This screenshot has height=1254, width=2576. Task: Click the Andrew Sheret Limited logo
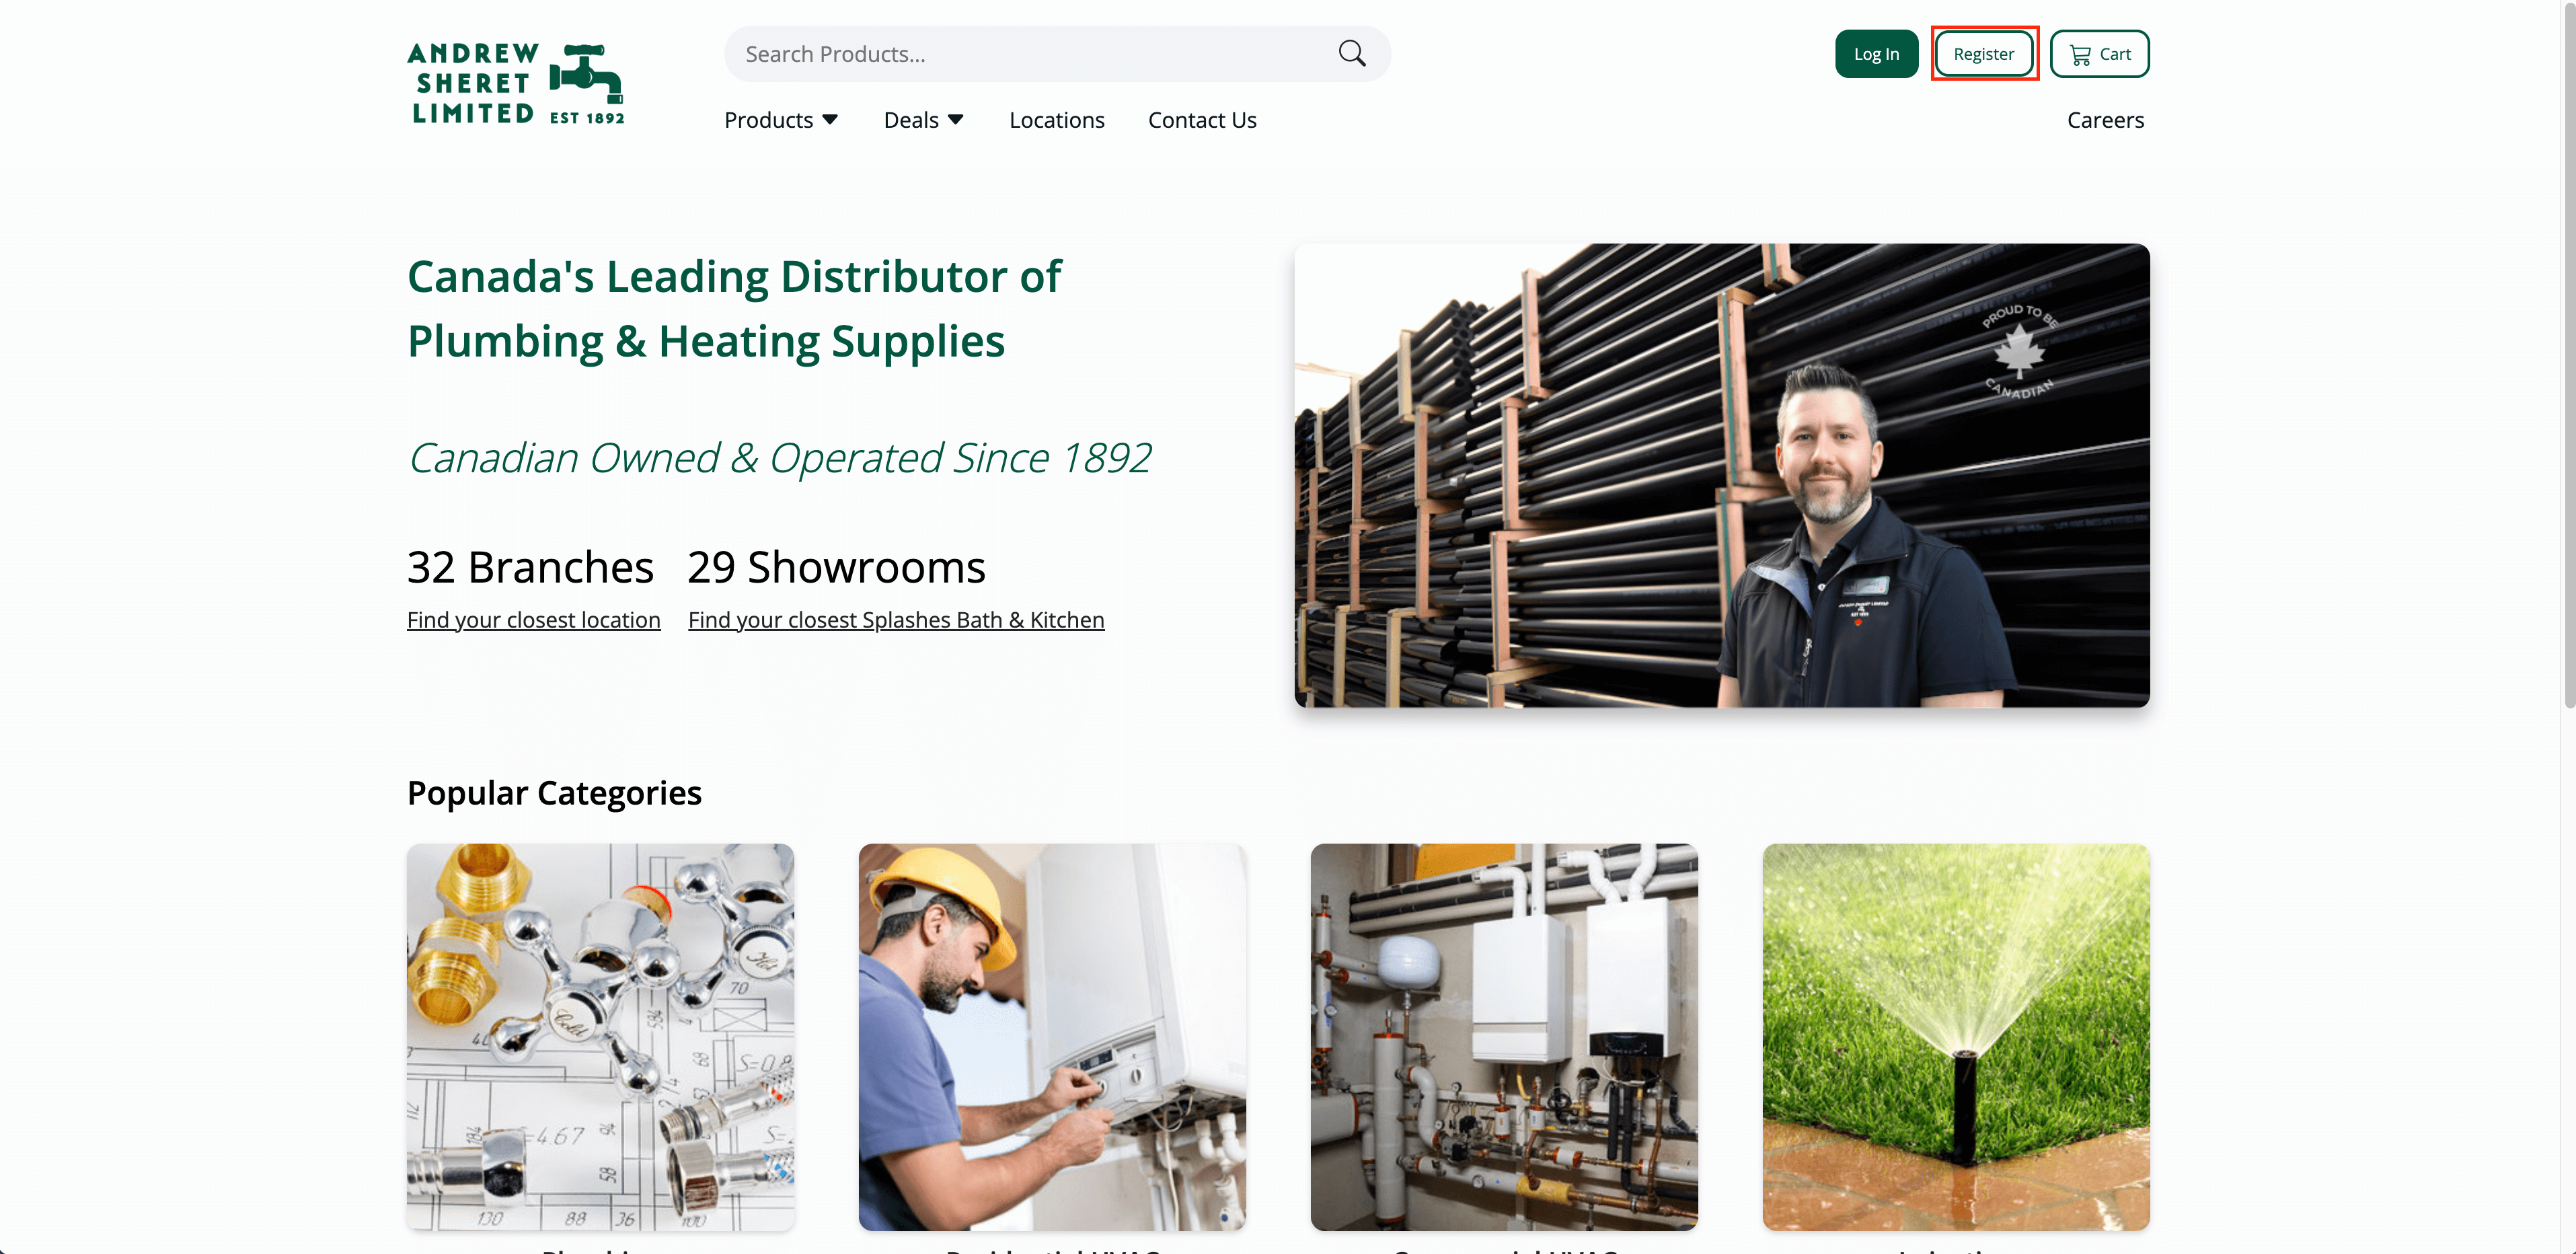(516, 84)
